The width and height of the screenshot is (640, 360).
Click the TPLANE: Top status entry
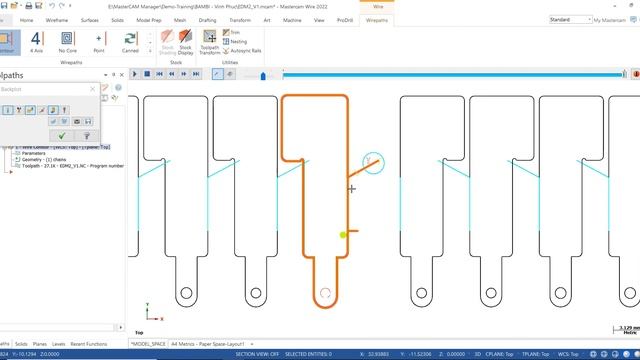(x=535, y=354)
